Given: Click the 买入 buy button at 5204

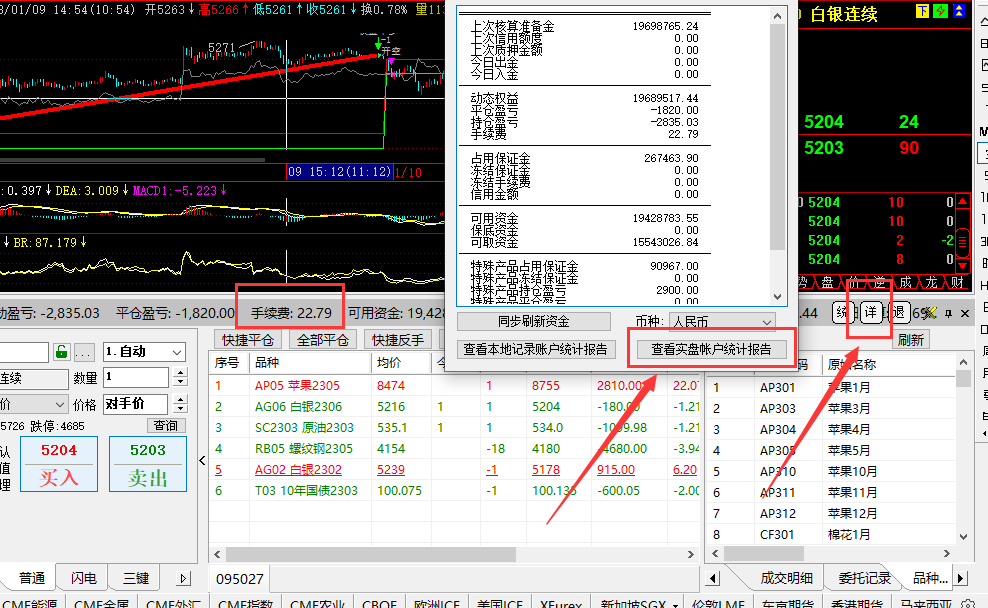Looking at the screenshot, I should [59, 463].
